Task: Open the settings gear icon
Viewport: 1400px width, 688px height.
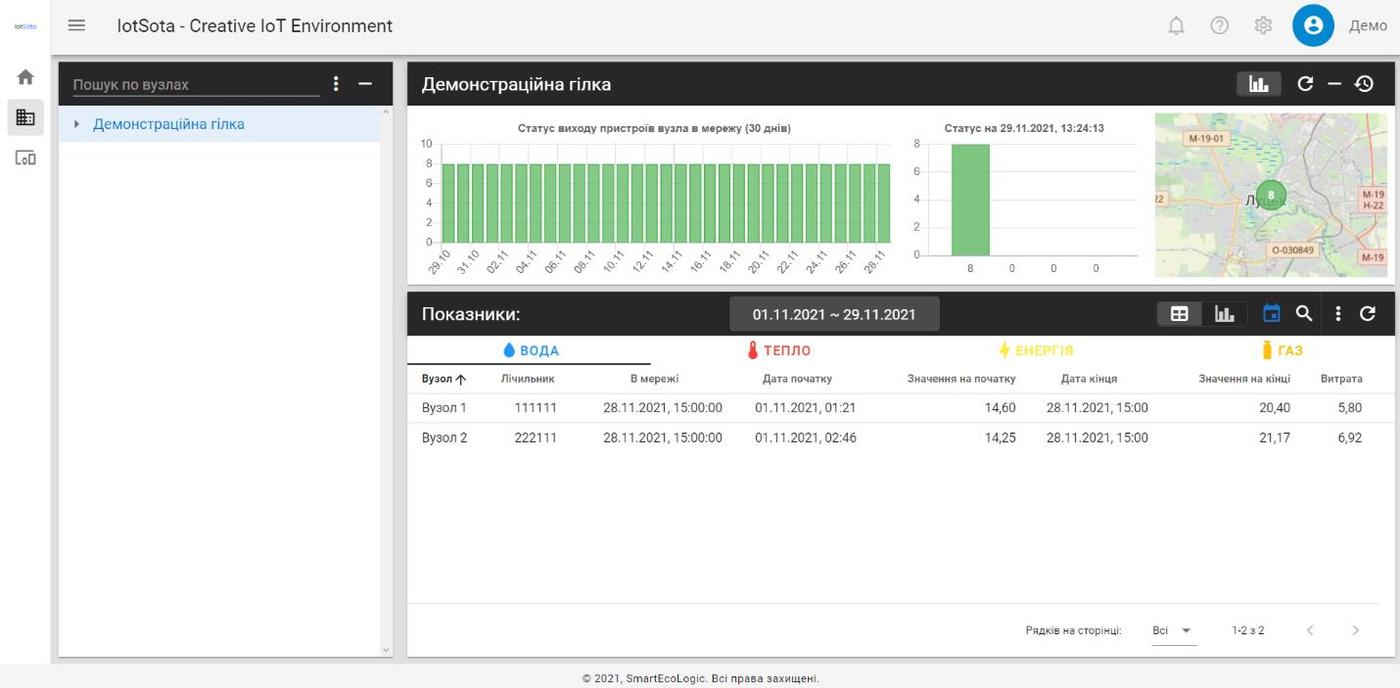Action: [x=1263, y=26]
